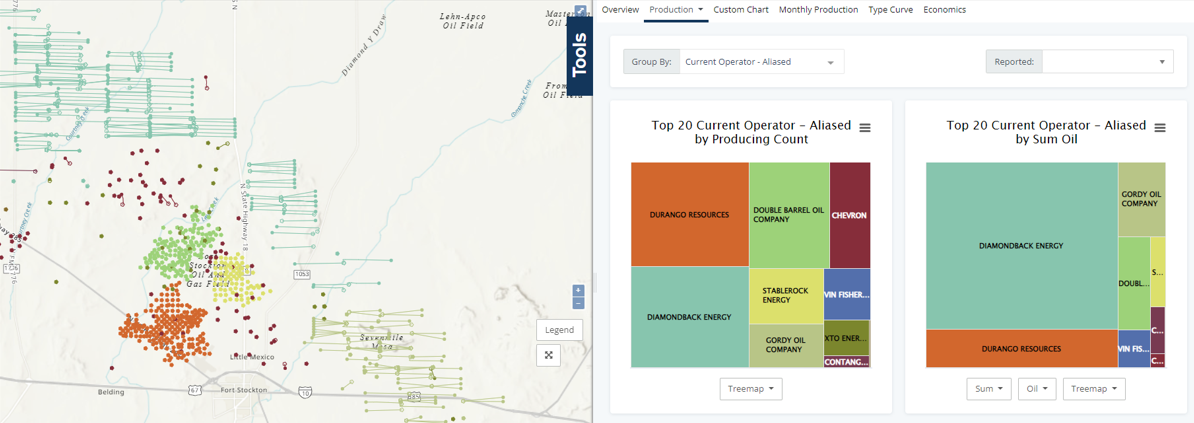This screenshot has height=423, width=1194.
Task: Open the Producing Count chart hamburger menu
Action: coord(865,128)
